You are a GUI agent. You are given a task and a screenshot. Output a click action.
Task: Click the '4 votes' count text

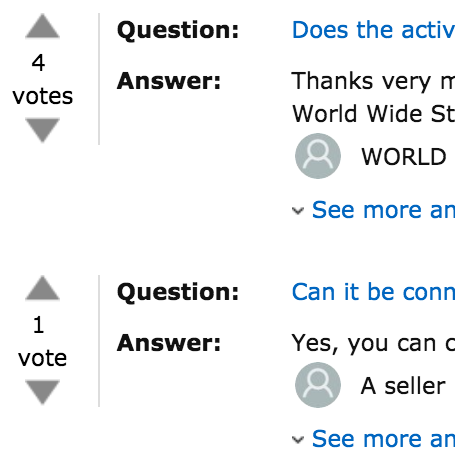(42, 80)
